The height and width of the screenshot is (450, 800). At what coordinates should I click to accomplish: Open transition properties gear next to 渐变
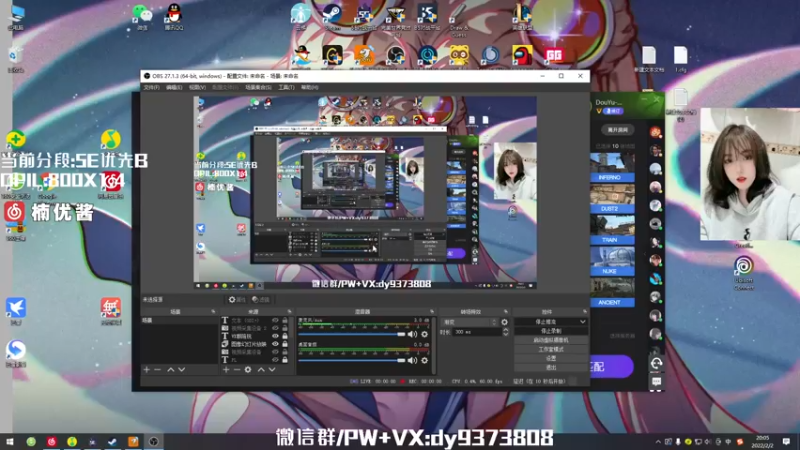pyautogui.click(x=505, y=322)
